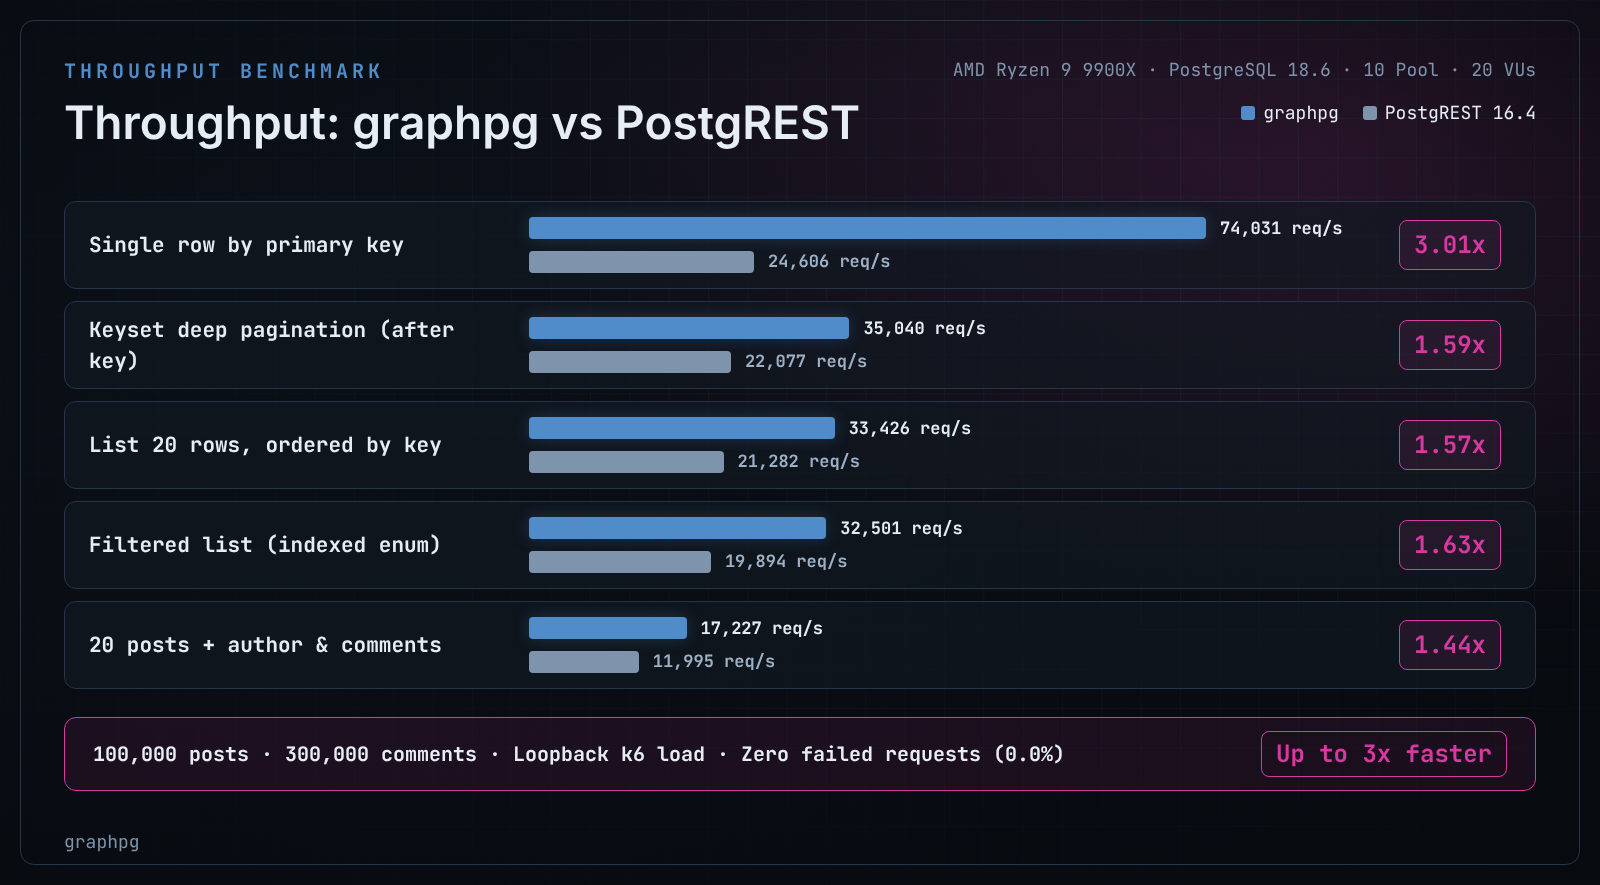Click the 35,040 req/s value
Viewport: 1600px width, 885px height.
click(x=925, y=328)
